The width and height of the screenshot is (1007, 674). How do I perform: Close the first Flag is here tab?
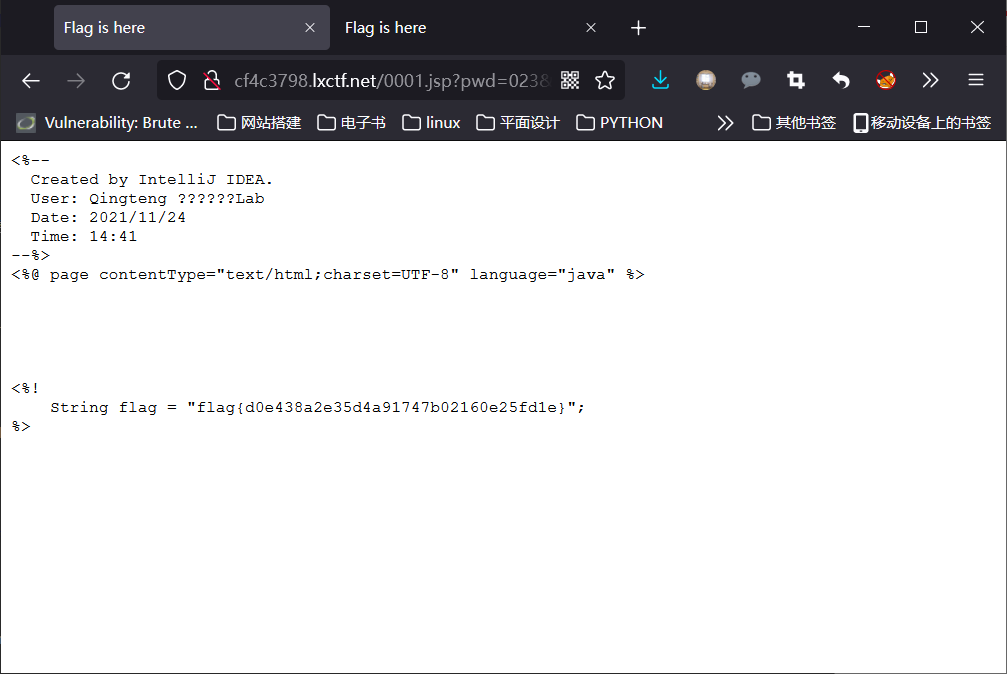pos(310,28)
